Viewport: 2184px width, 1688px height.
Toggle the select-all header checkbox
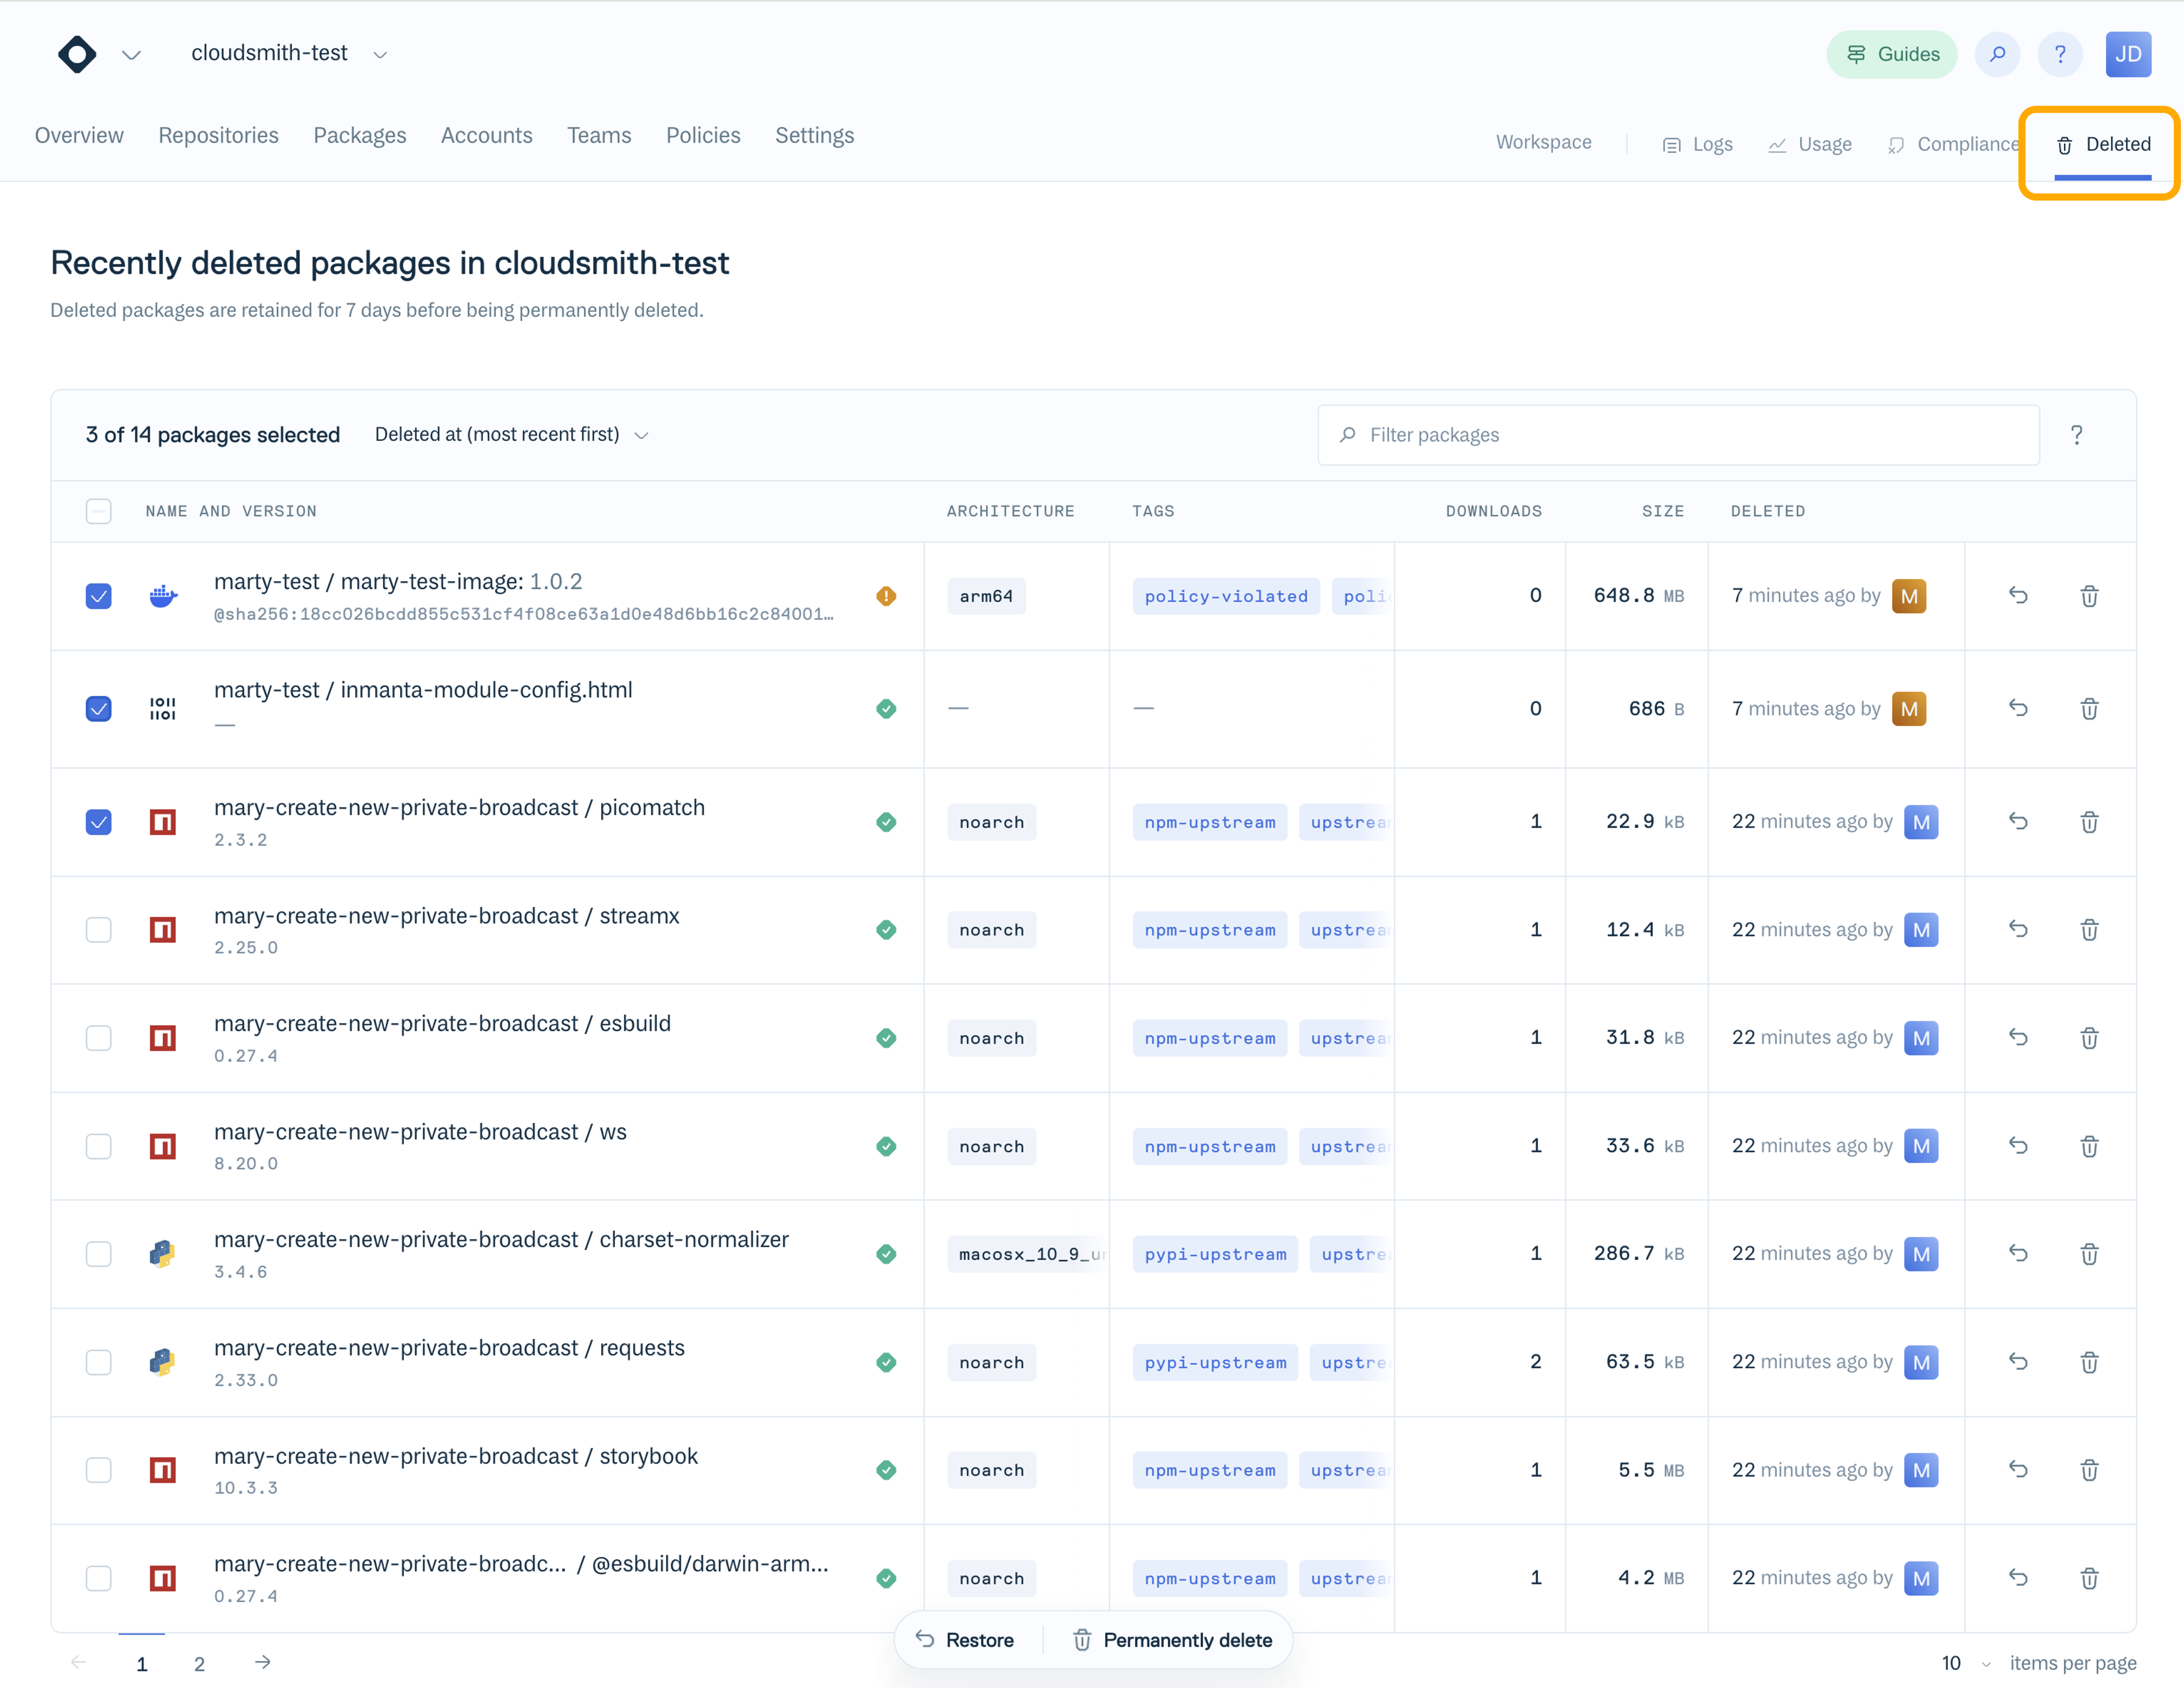pos(98,511)
